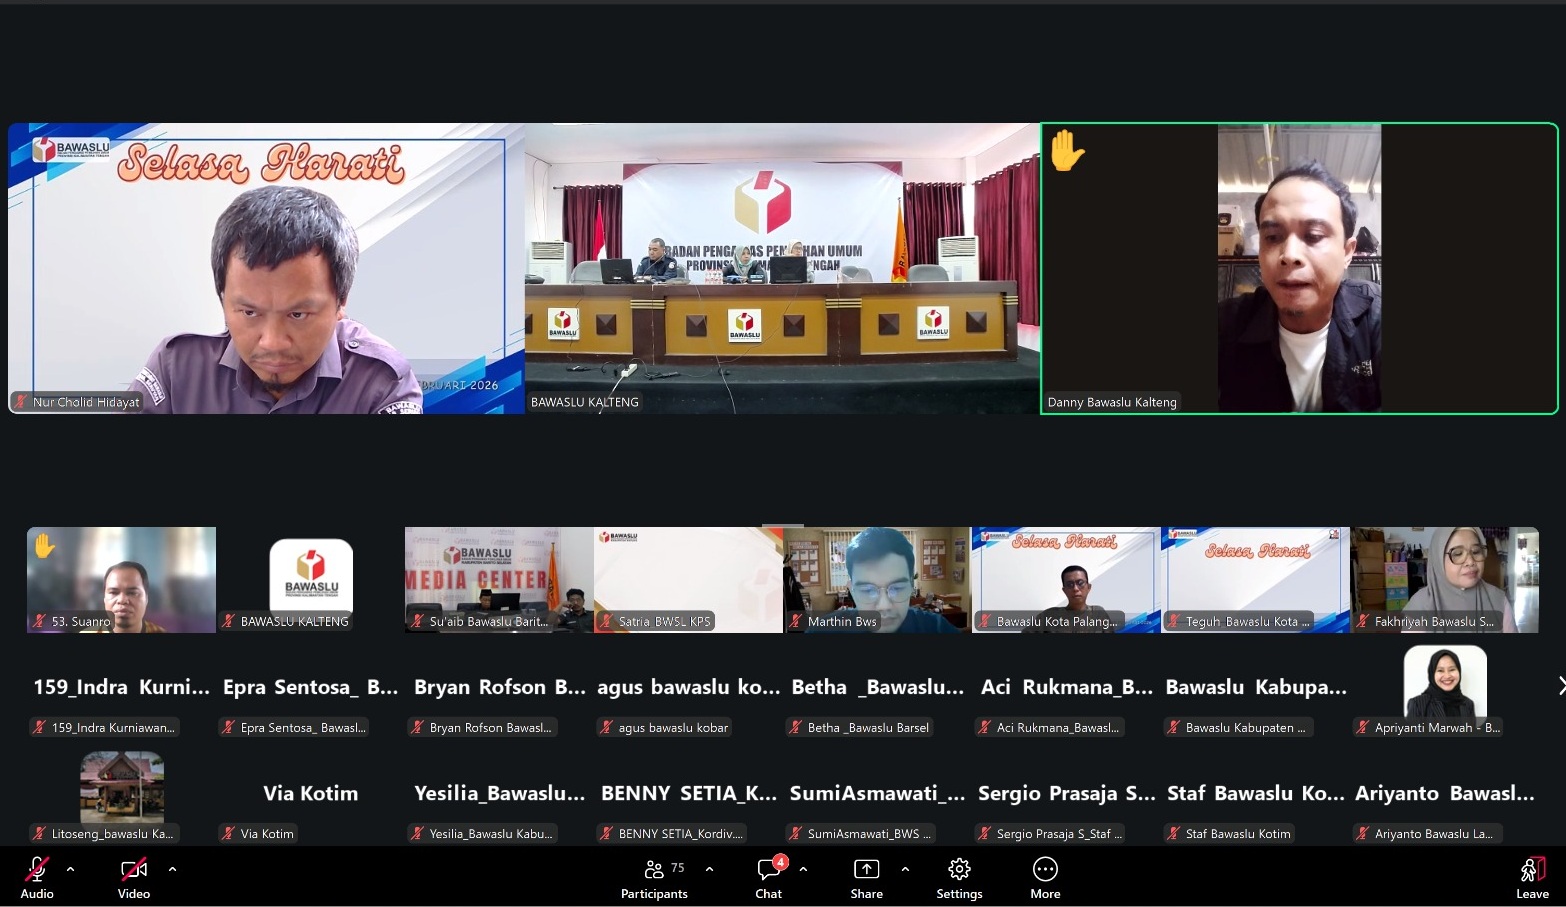This screenshot has height=907, width=1566.
Task: Click the Share screen icon
Action: tap(866, 869)
